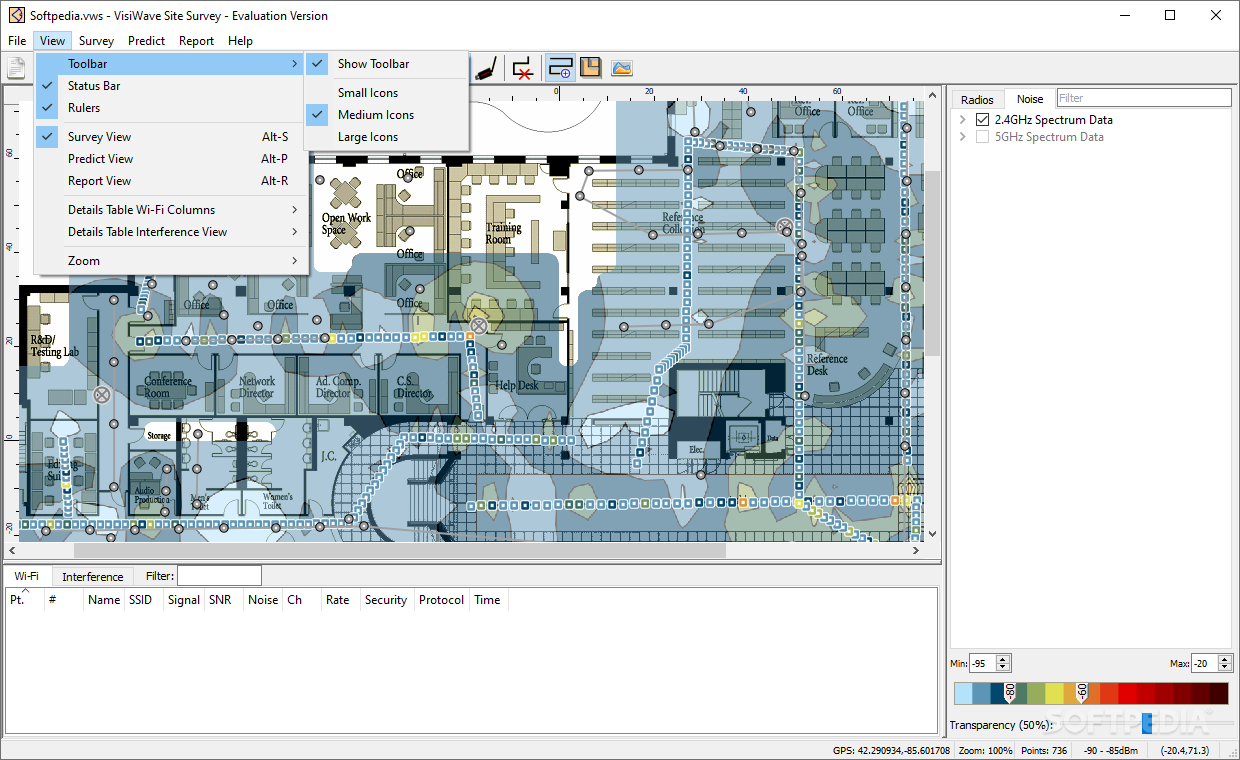This screenshot has width=1240, height=760.
Task: Click the Filter field in Radios panel
Action: (1144, 98)
